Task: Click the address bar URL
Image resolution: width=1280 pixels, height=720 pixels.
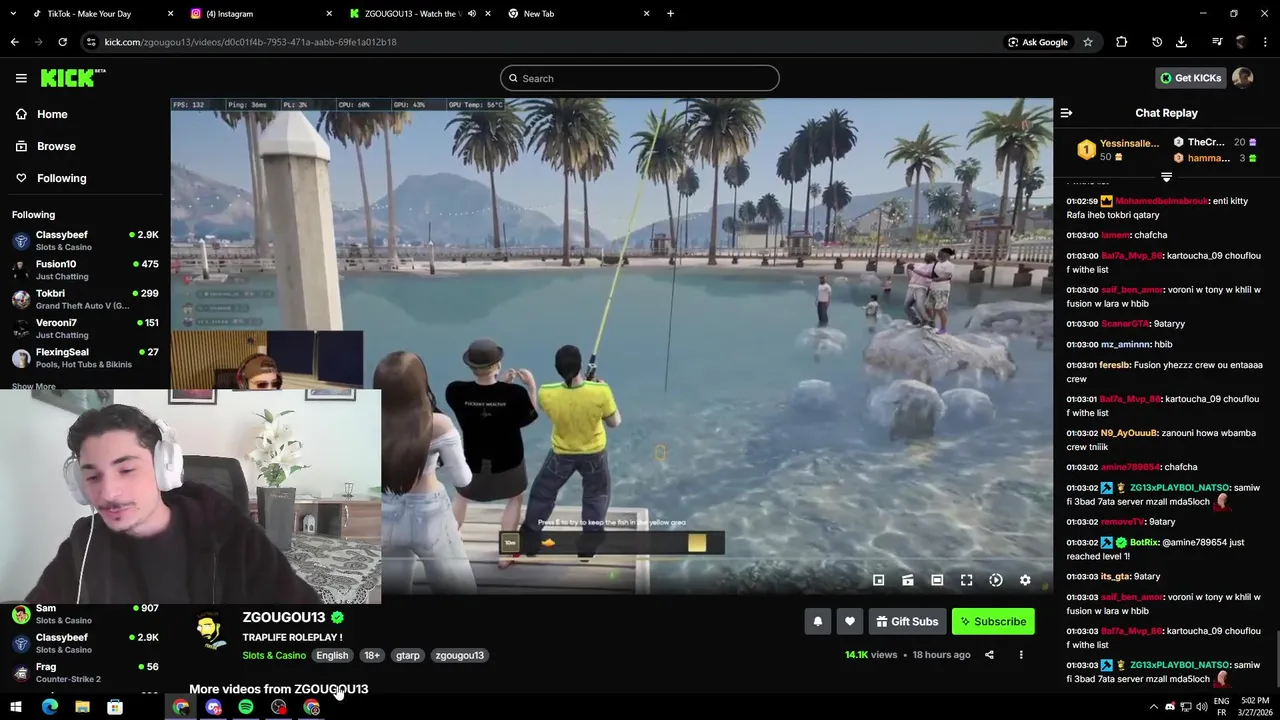Action: click(250, 42)
